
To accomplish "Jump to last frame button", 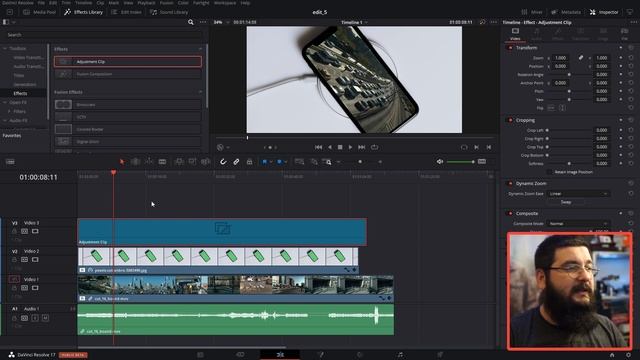I will [362, 147].
